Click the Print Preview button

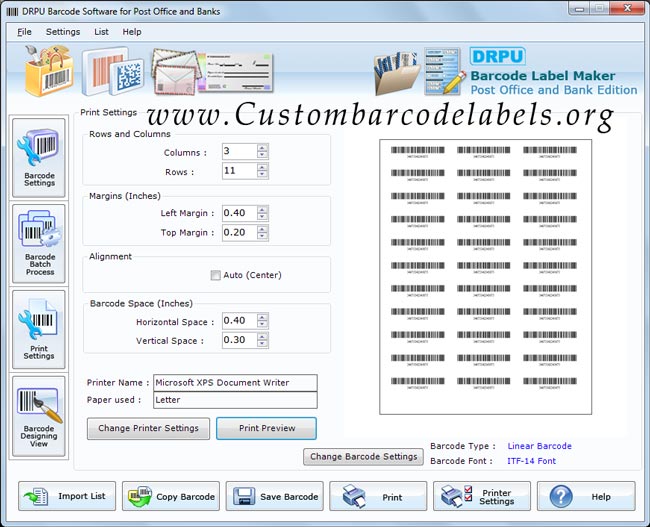tap(267, 428)
